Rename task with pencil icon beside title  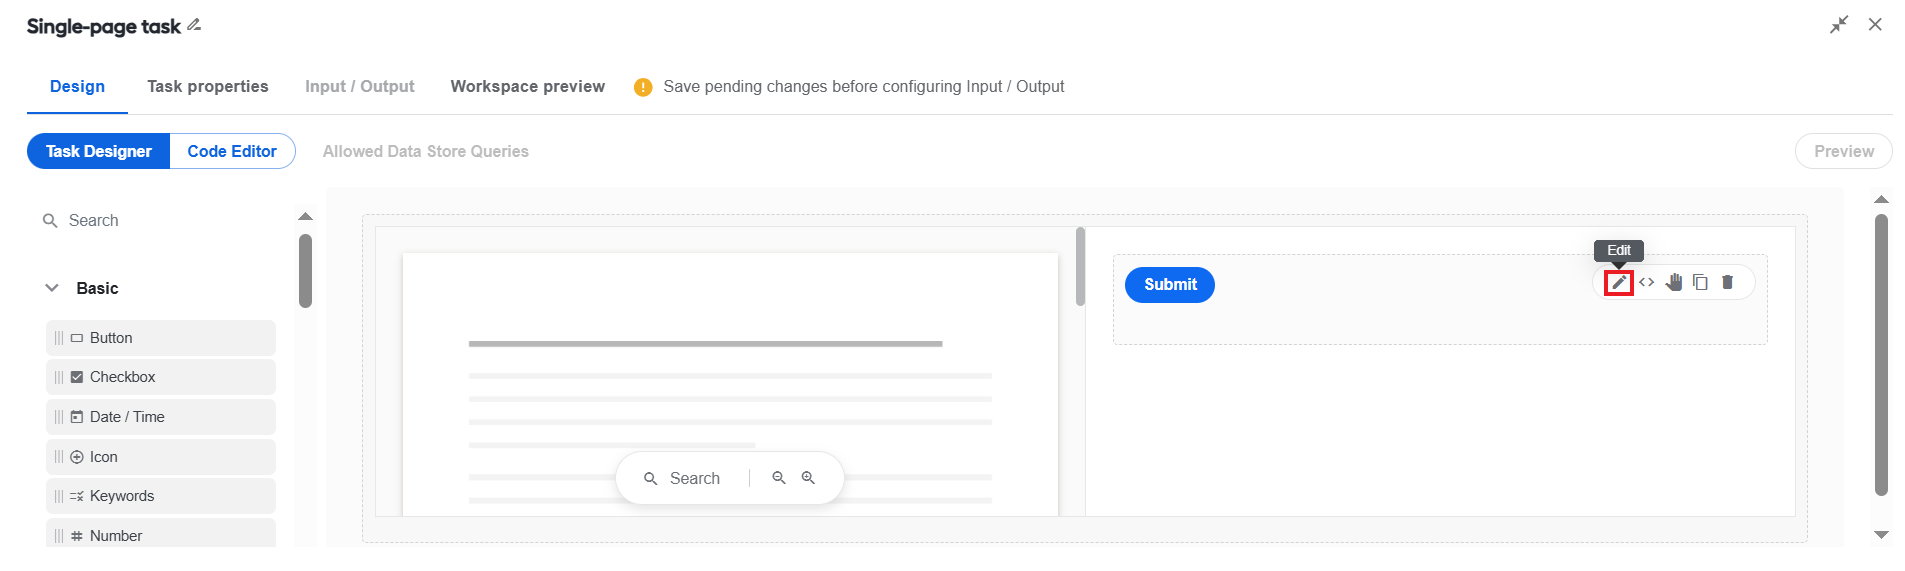pyautogui.click(x=194, y=25)
